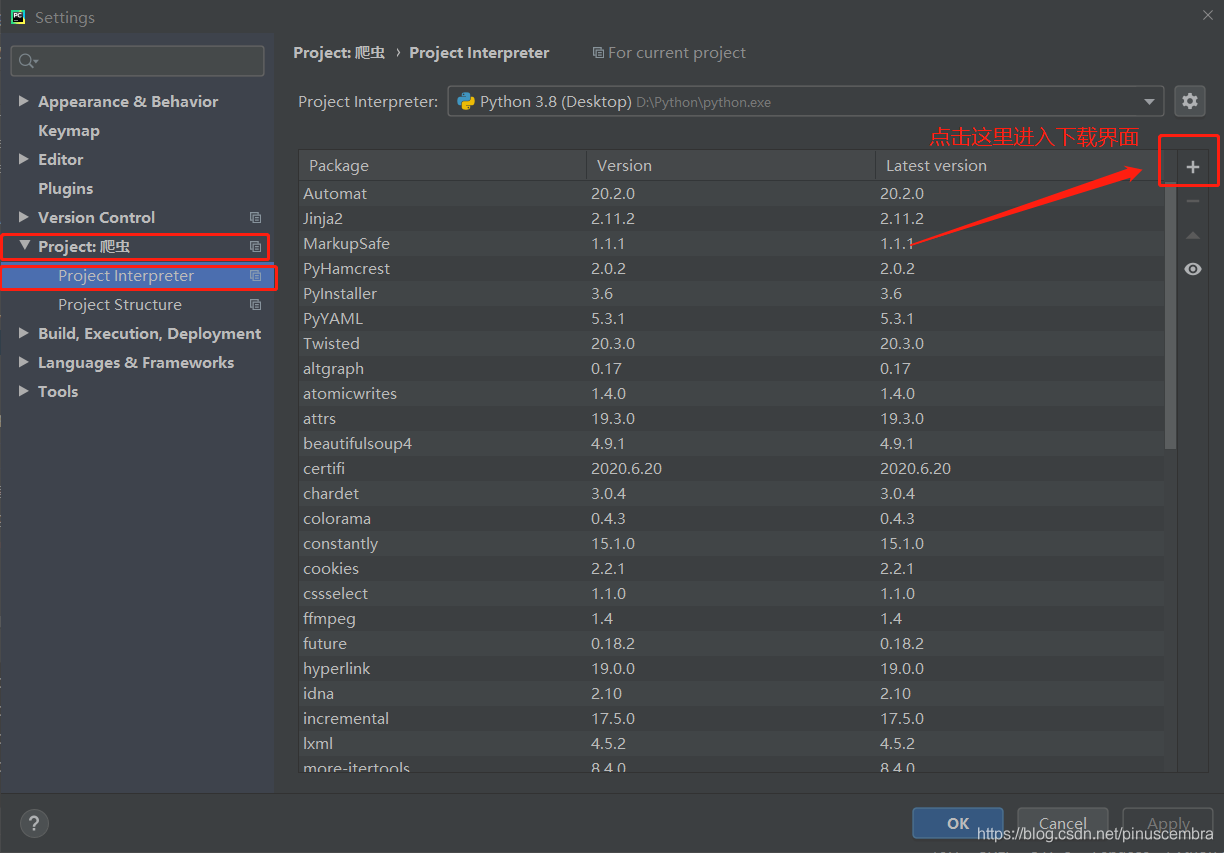Collapse the Project: 爬虫 tree node
This screenshot has width=1224, height=853.
click(24, 246)
